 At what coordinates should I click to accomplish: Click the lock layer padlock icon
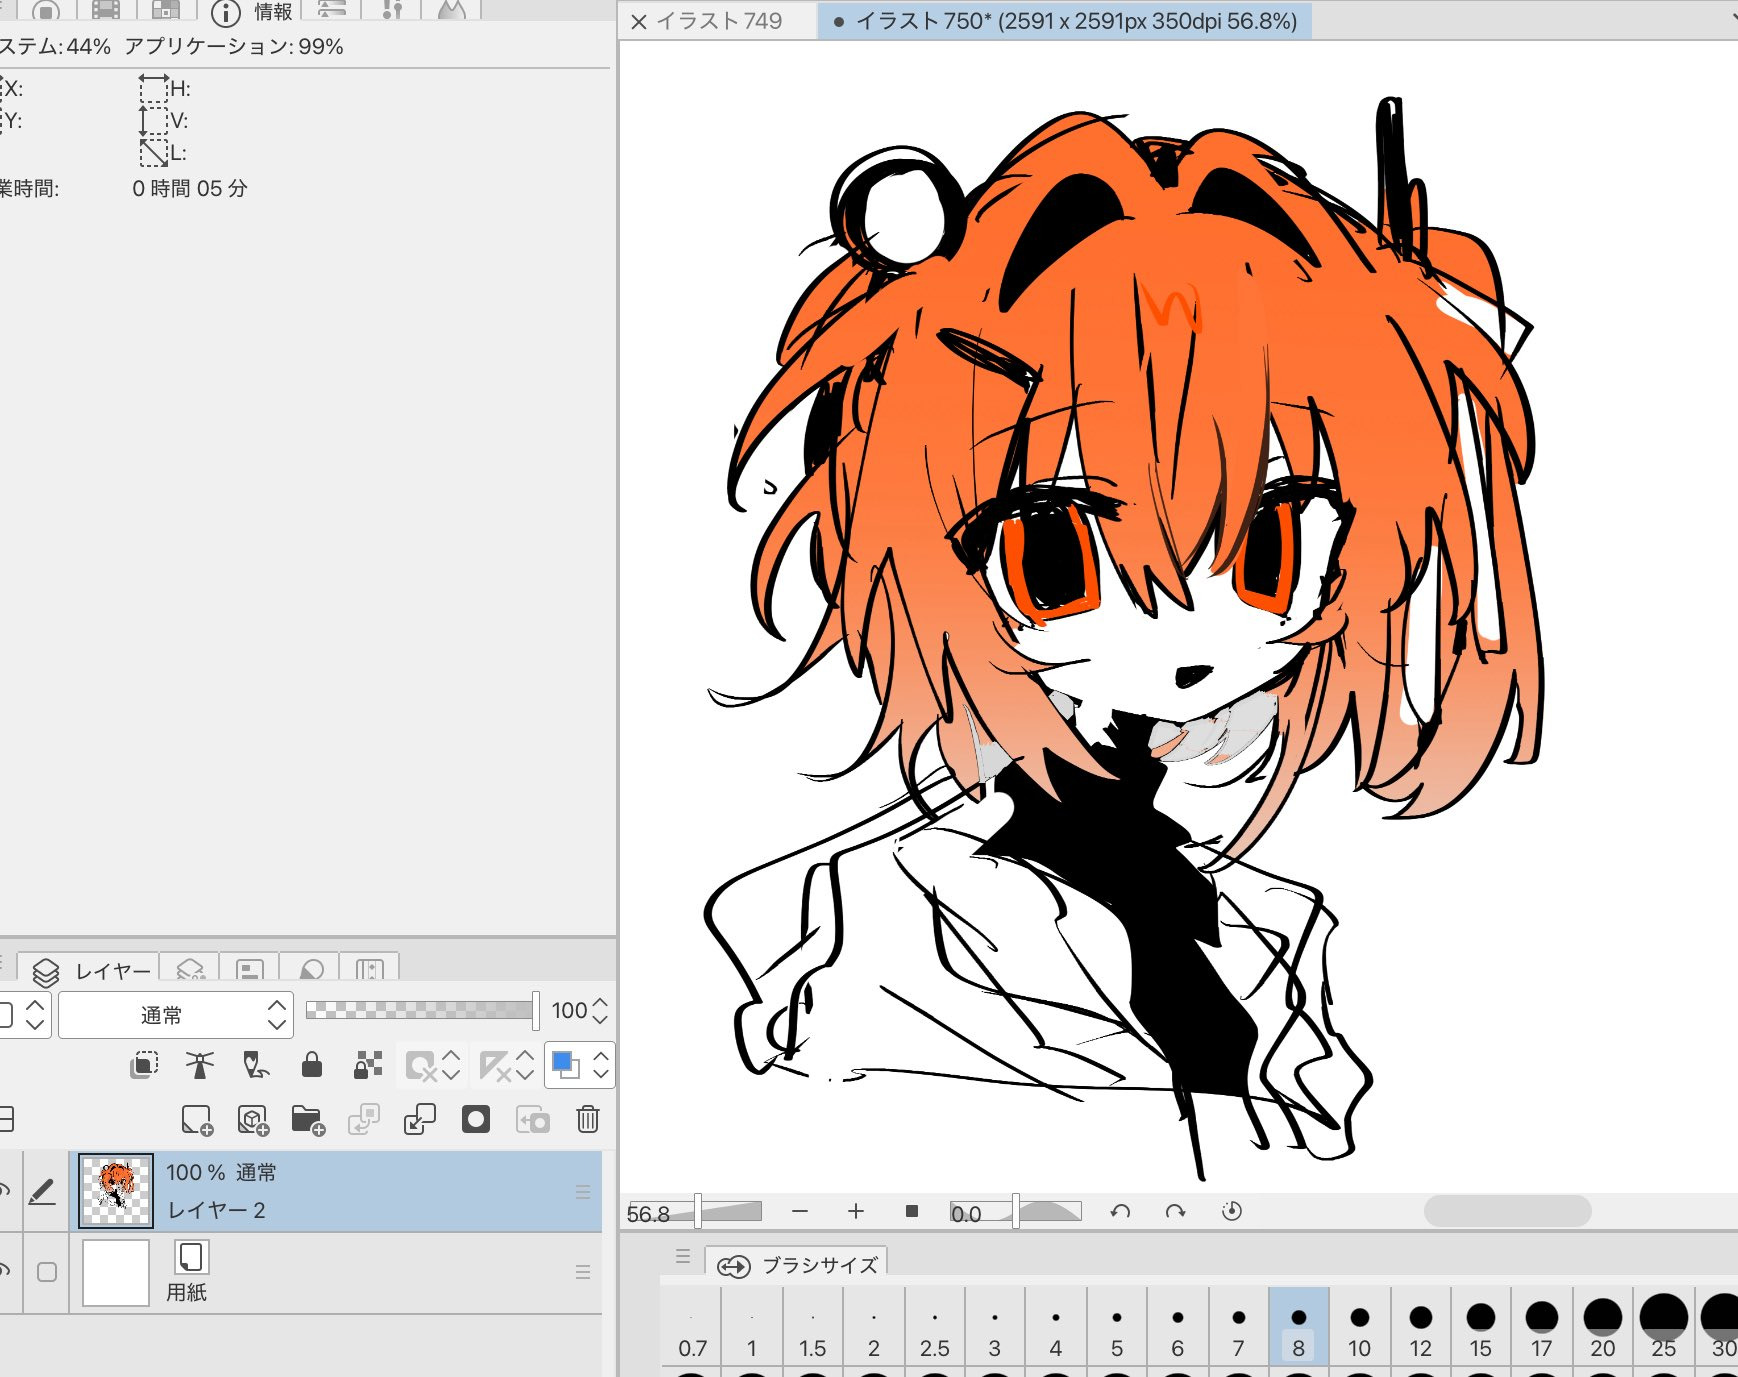pyautogui.click(x=312, y=1065)
